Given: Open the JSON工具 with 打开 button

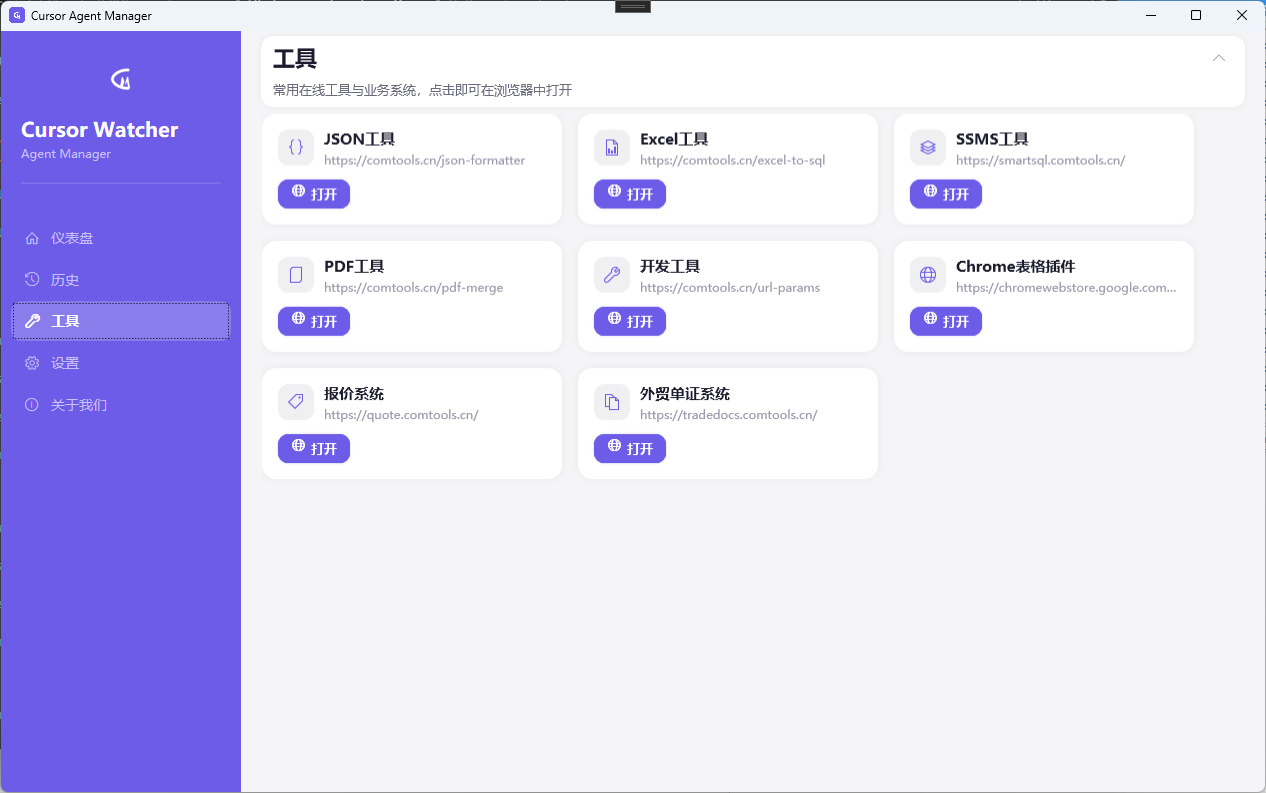Looking at the screenshot, I should tap(314, 194).
